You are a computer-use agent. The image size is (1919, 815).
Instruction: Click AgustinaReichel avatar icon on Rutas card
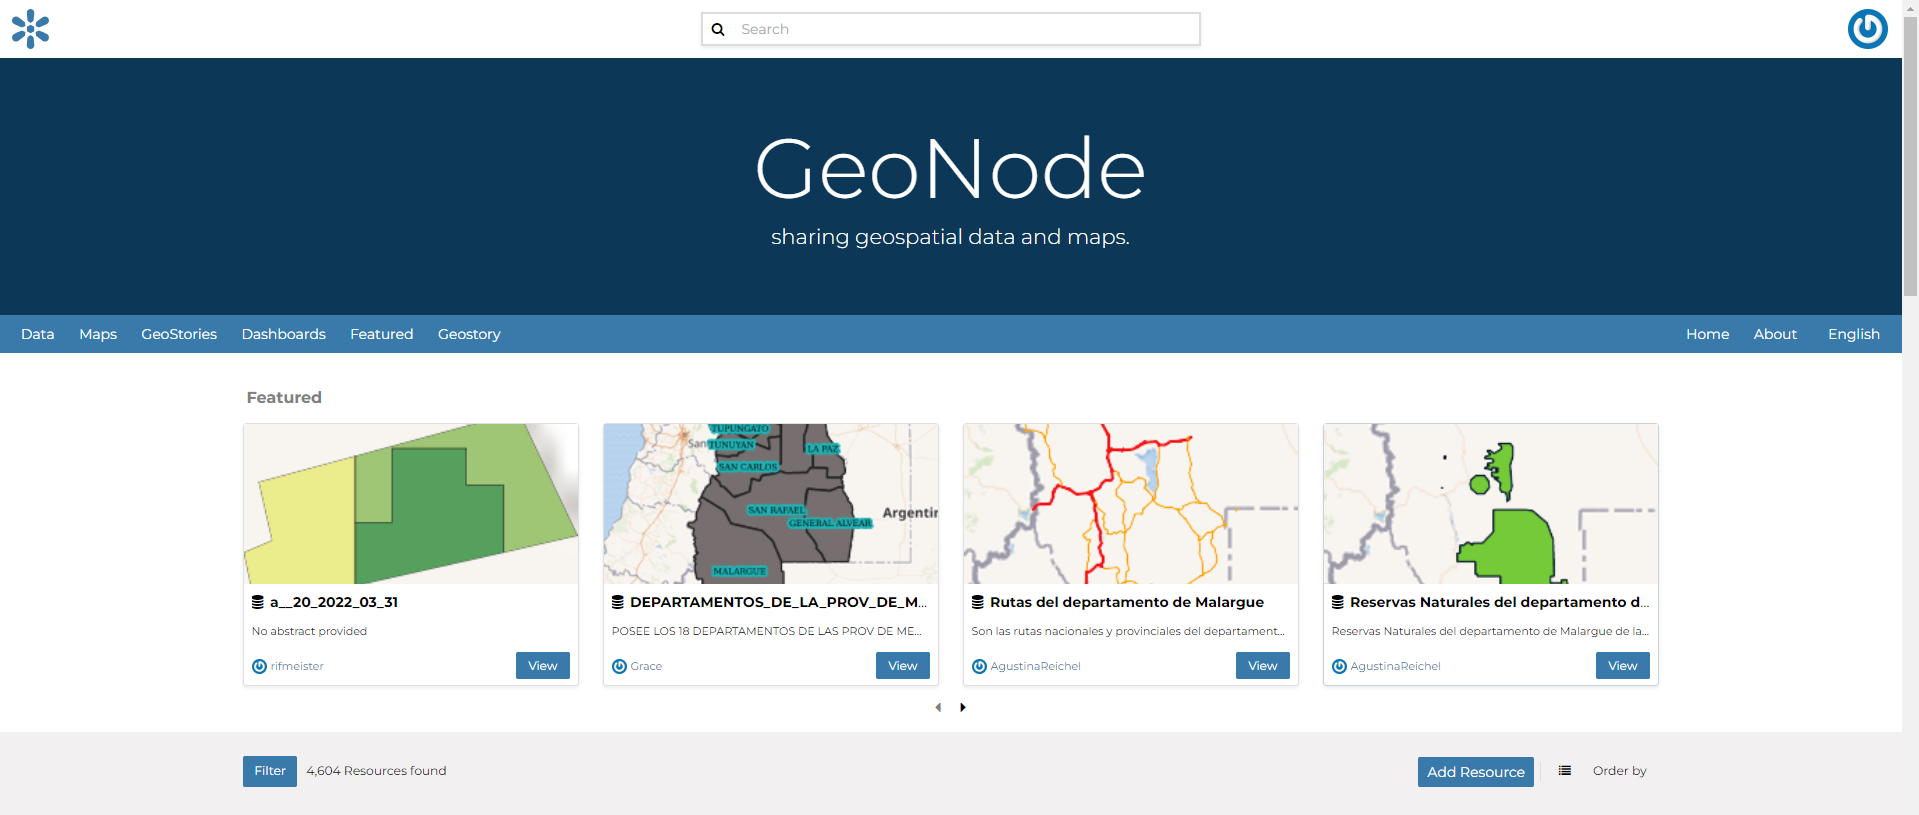(x=979, y=666)
